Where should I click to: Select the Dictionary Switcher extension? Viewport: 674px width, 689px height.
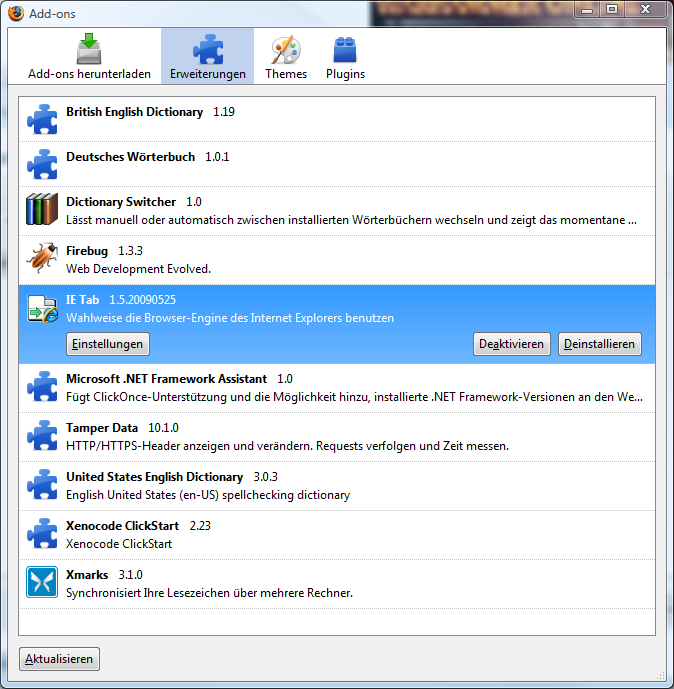[x=337, y=211]
